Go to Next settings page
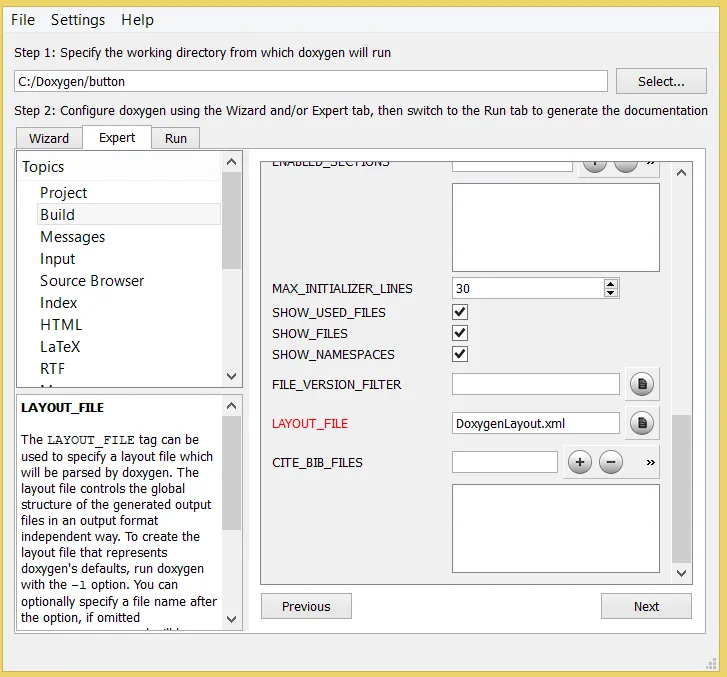Screen dimensions: 727x677 [x=646, y=606]
